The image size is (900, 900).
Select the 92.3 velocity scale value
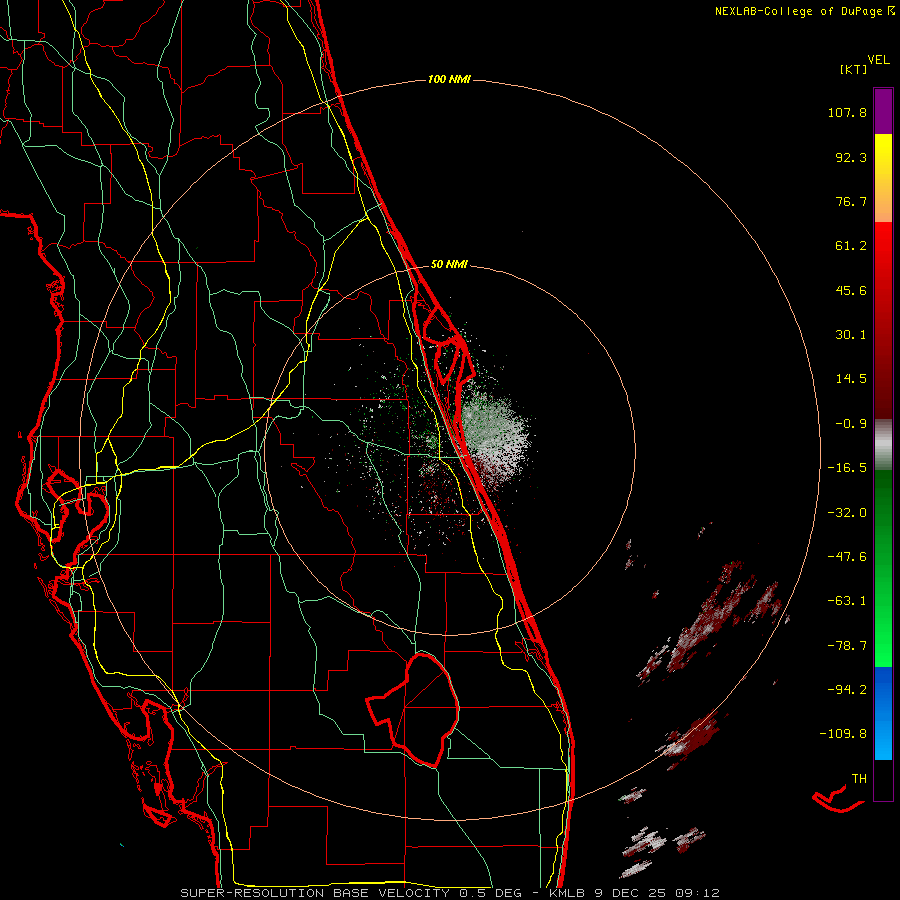[x=851, y=157]
